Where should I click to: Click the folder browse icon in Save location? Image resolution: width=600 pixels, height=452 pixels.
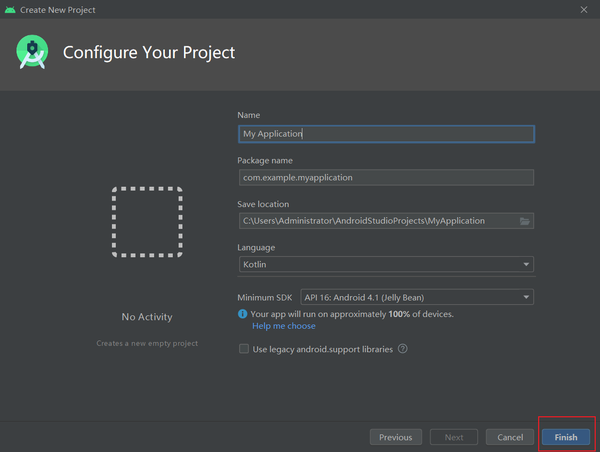point(525,221)
